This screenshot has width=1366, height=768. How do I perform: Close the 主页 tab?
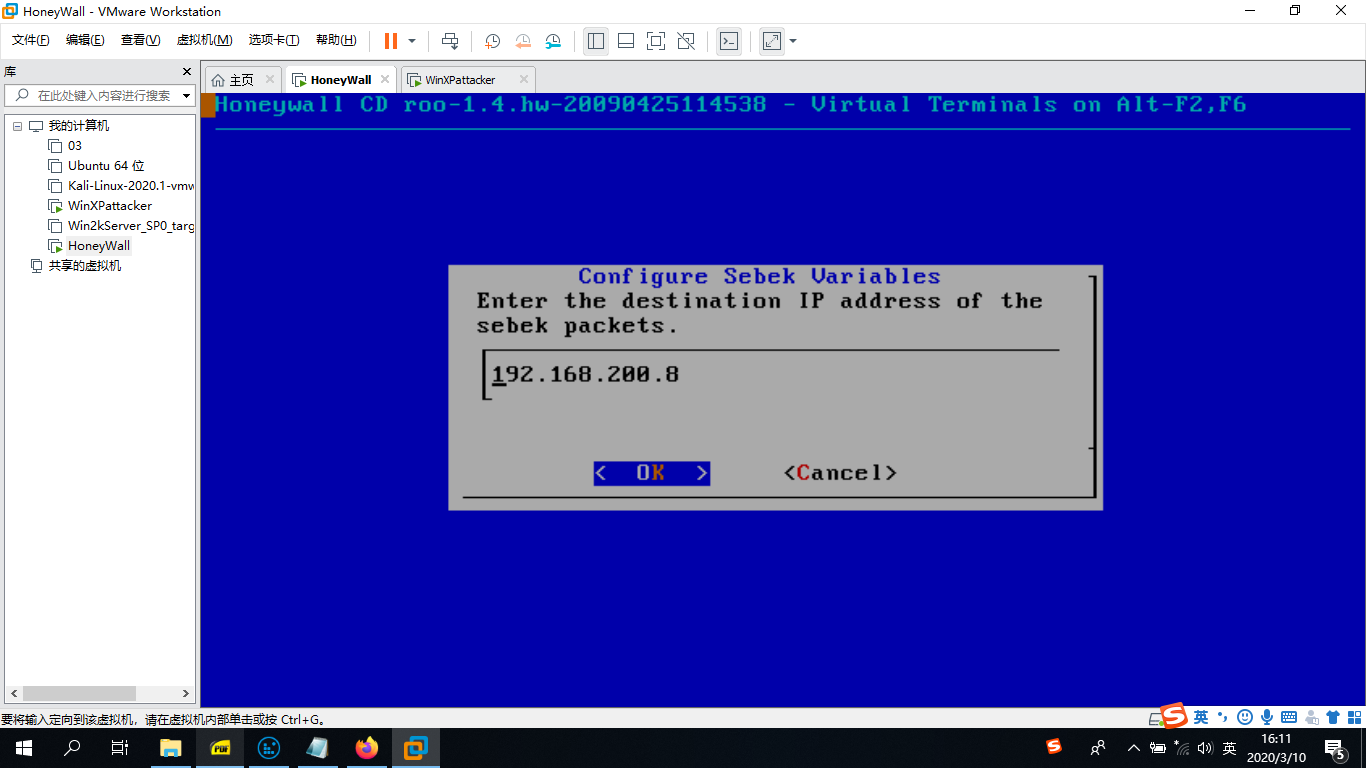pos(270,80)
